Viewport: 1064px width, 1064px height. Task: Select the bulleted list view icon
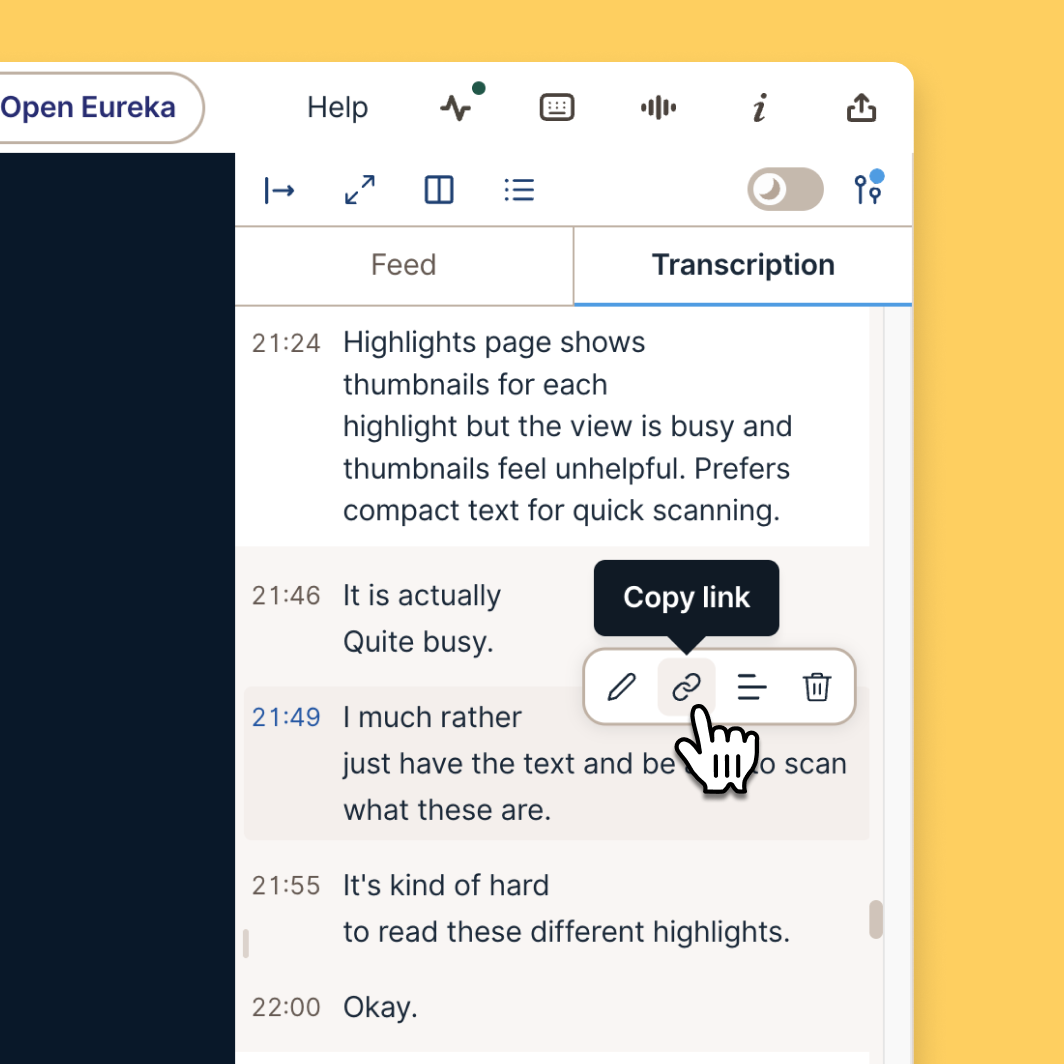point(519,190)
